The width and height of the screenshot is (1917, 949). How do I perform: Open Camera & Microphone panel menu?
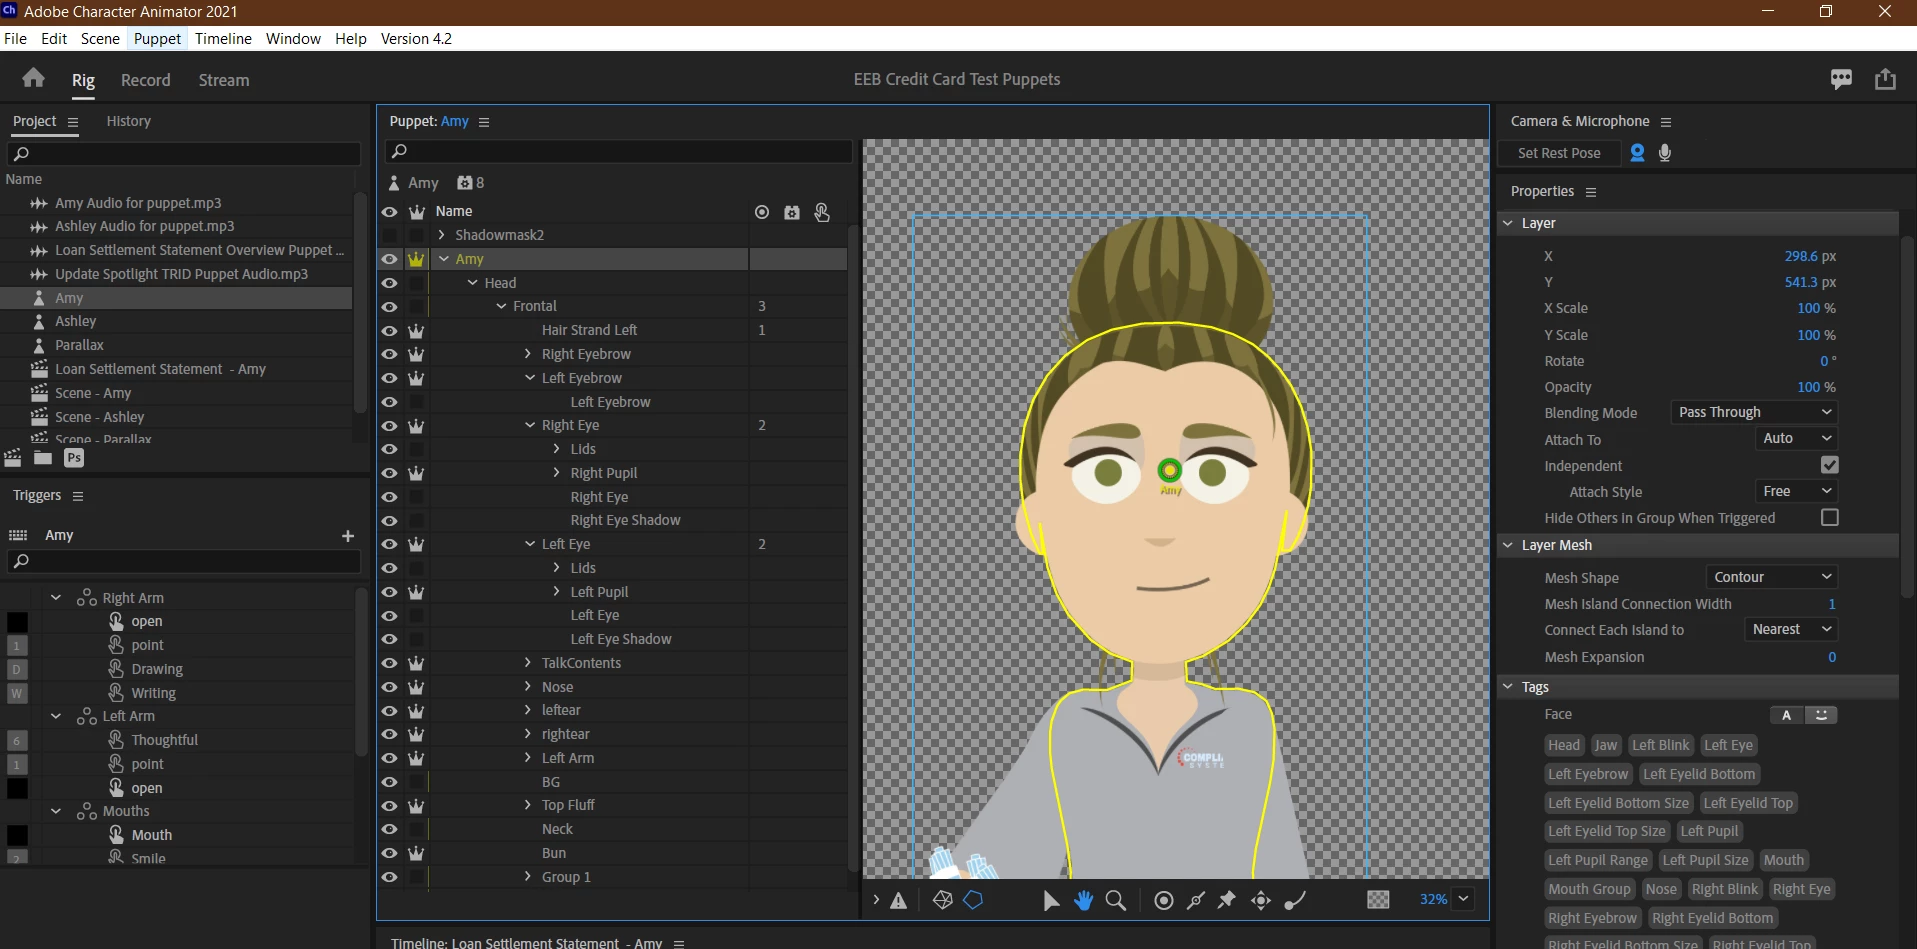pos(1666,122)
